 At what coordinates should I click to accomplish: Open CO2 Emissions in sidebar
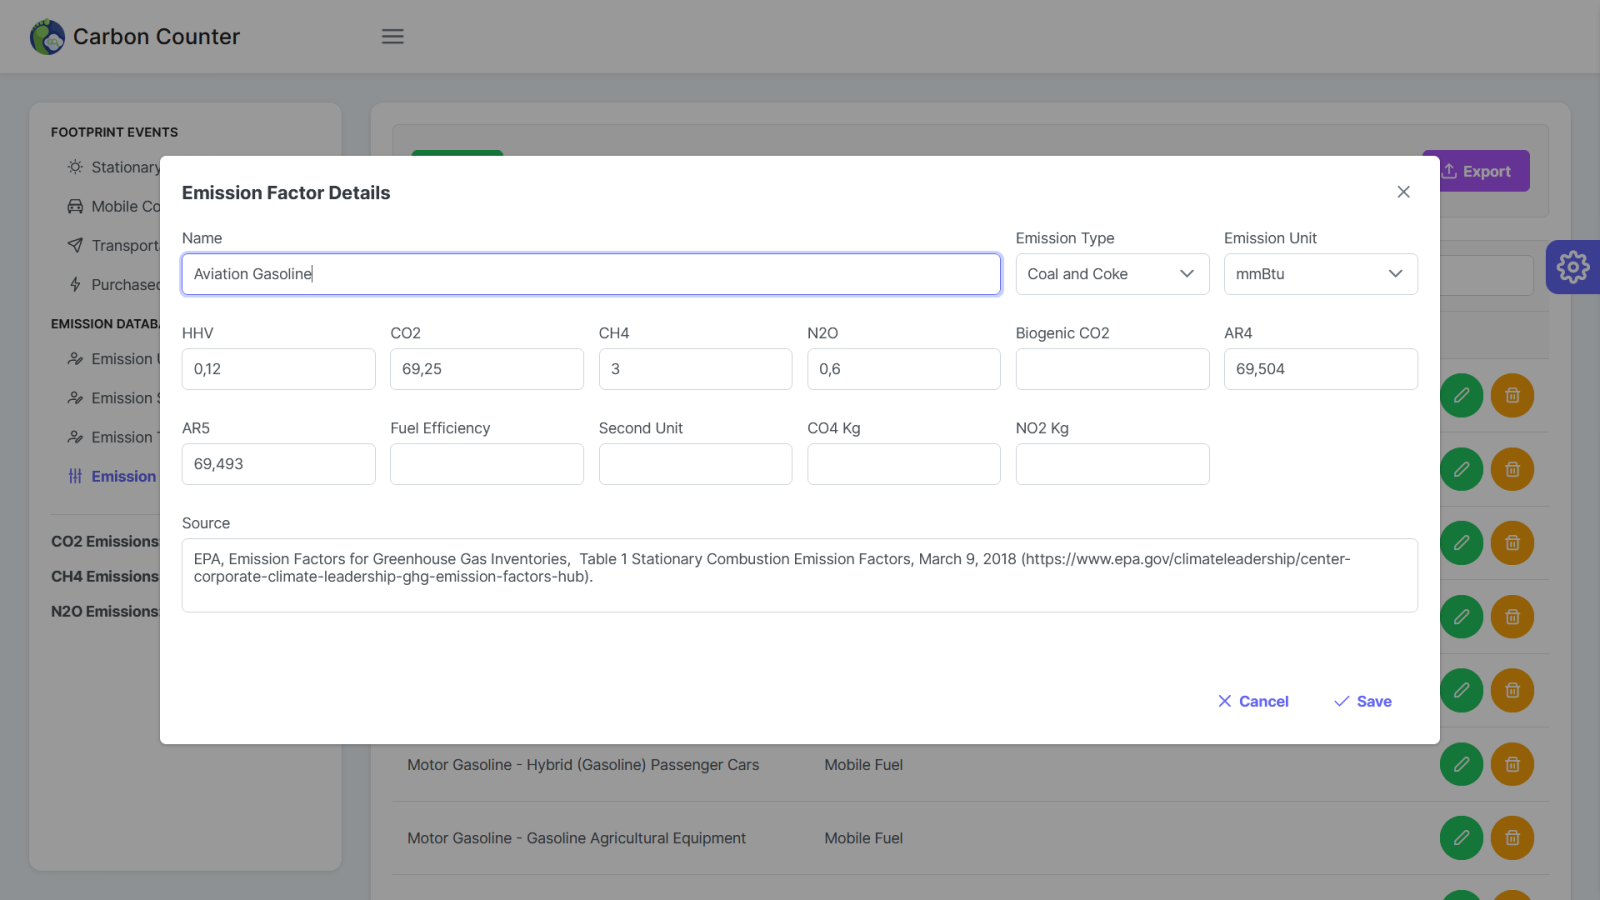click(105, 541)
